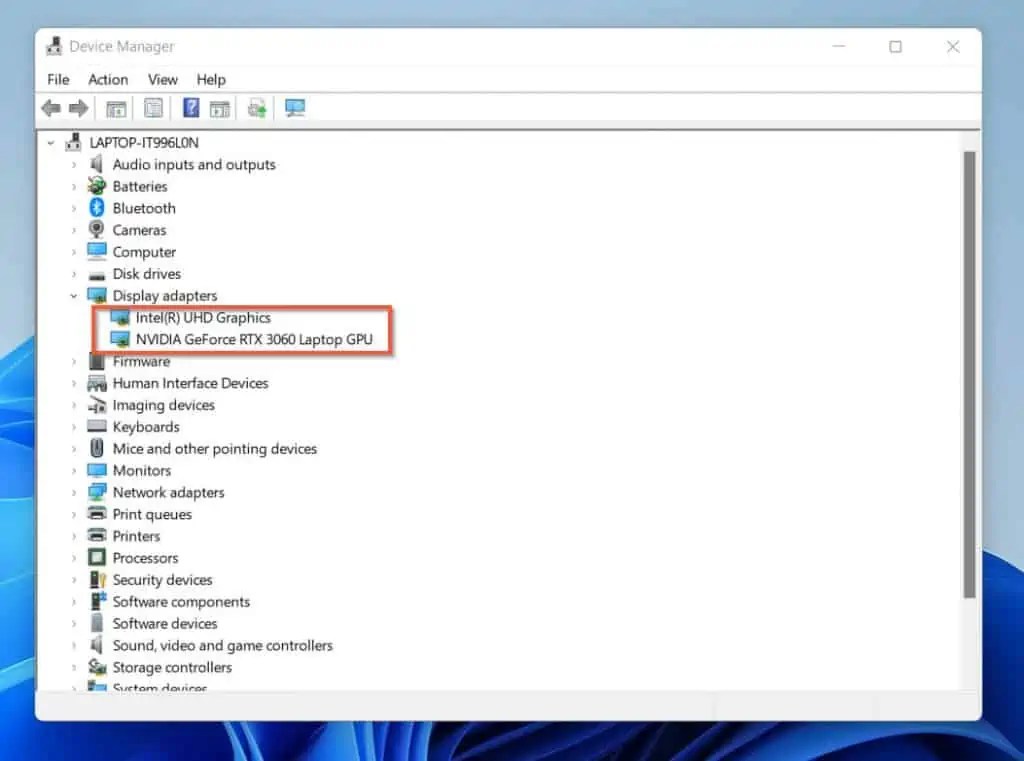Expand the Sound, video and game controllers category
This screenshot has height=761, width=1024.
click(x=73, y=645)
